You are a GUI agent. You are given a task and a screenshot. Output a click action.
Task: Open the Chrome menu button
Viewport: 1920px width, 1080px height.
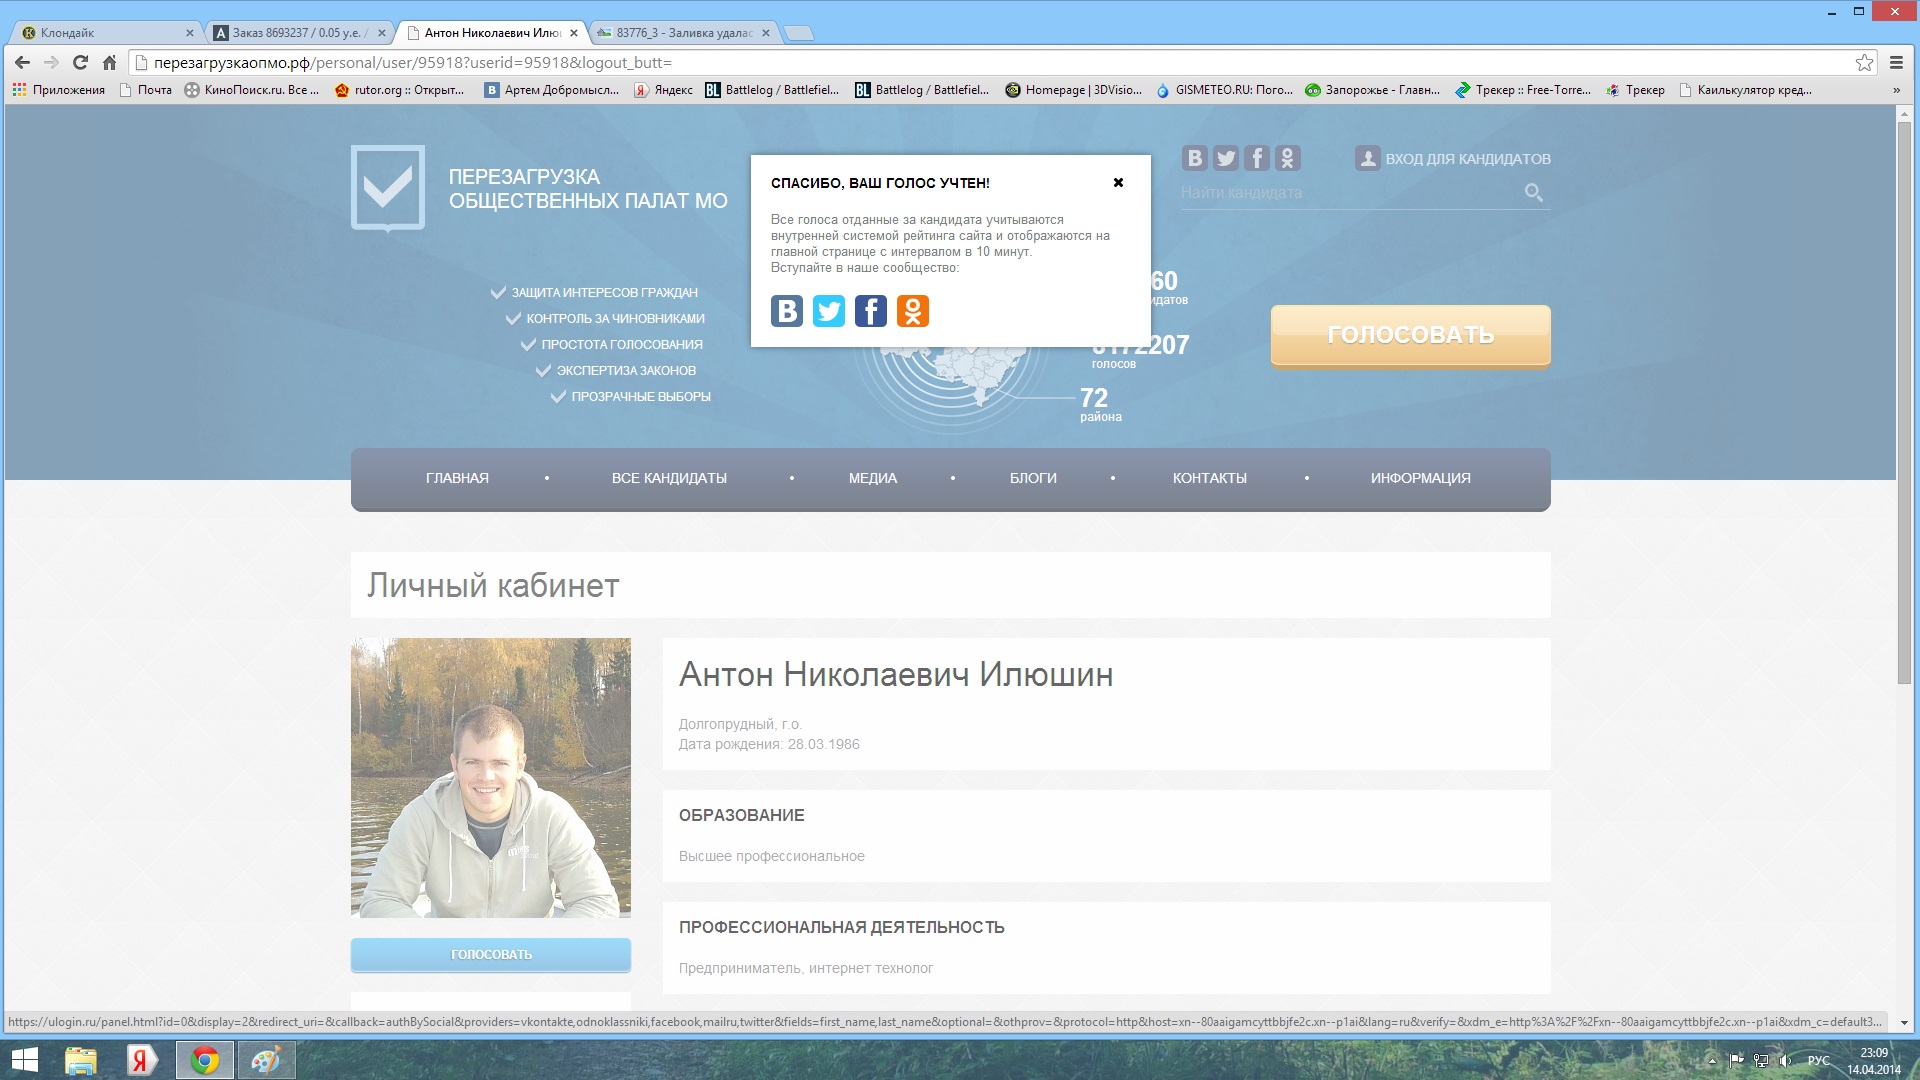coord(1896,62)
